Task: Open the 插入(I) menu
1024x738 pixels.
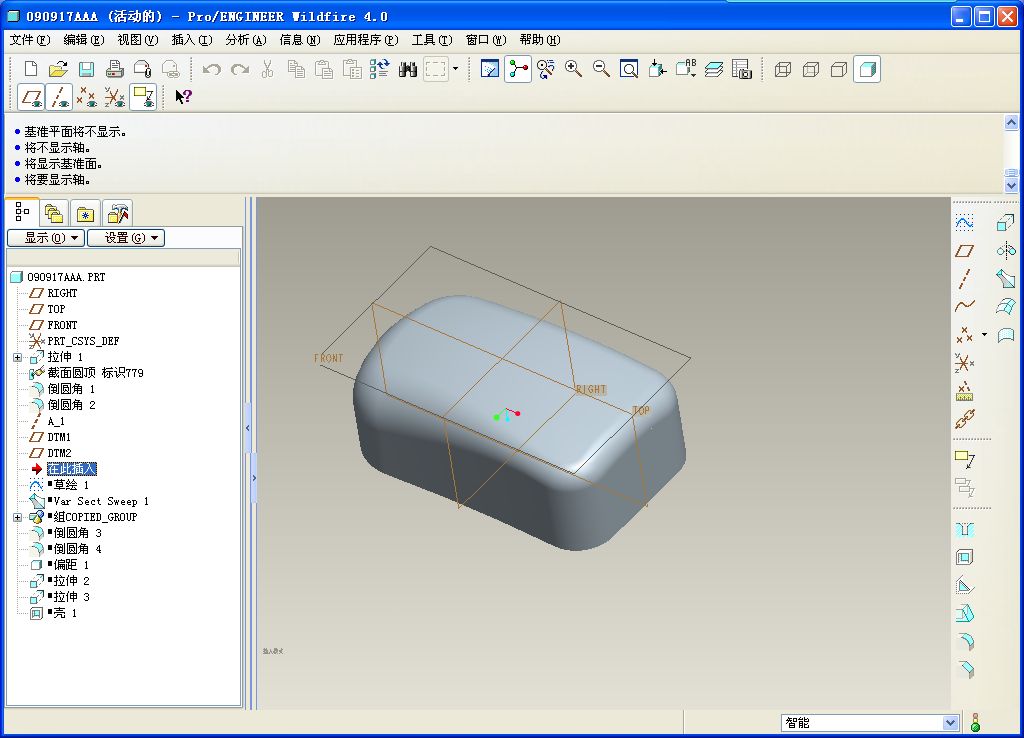Action: point(192,40)
